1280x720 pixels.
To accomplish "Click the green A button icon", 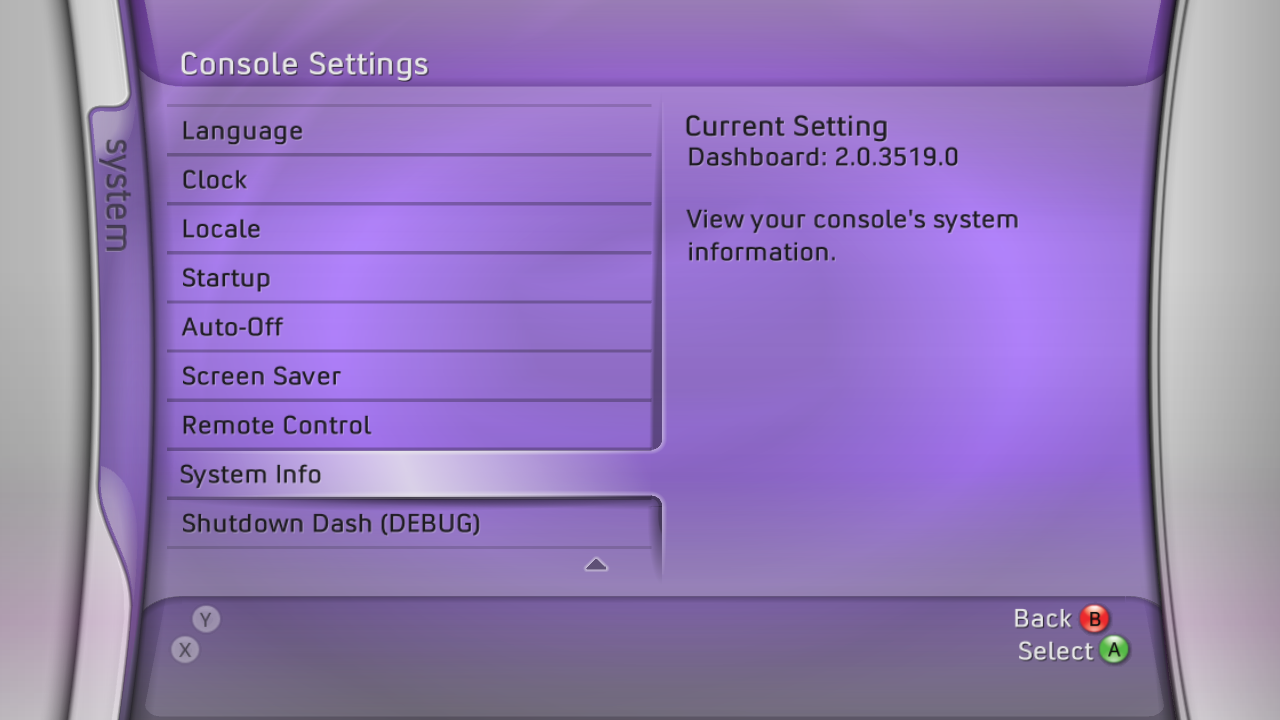I will click(x=1114, y=650).
